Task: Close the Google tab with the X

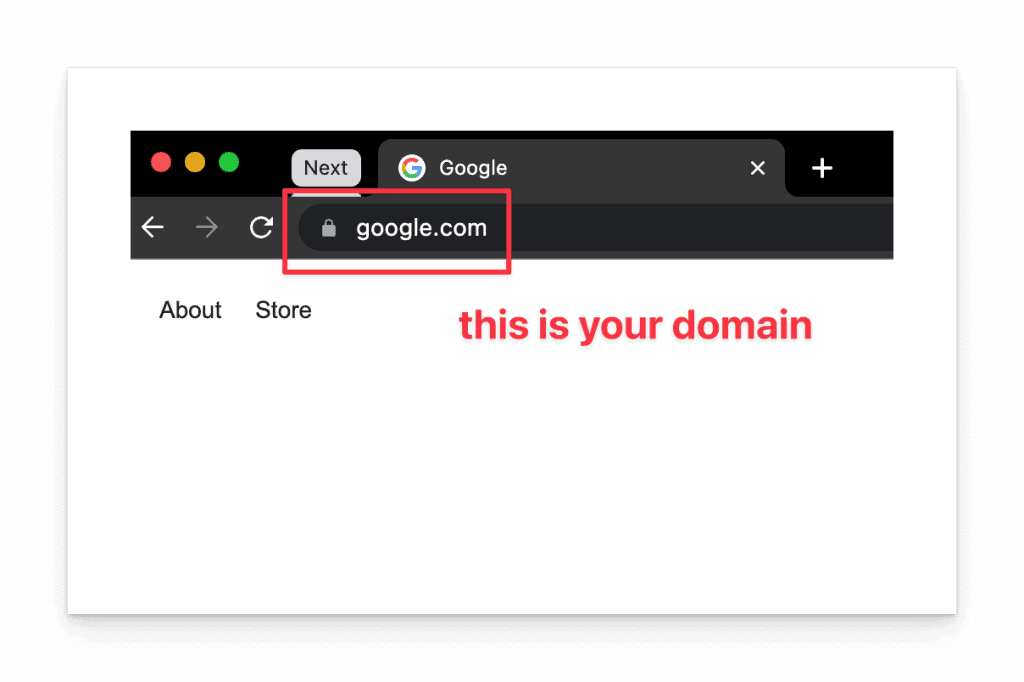Action: 758,168
